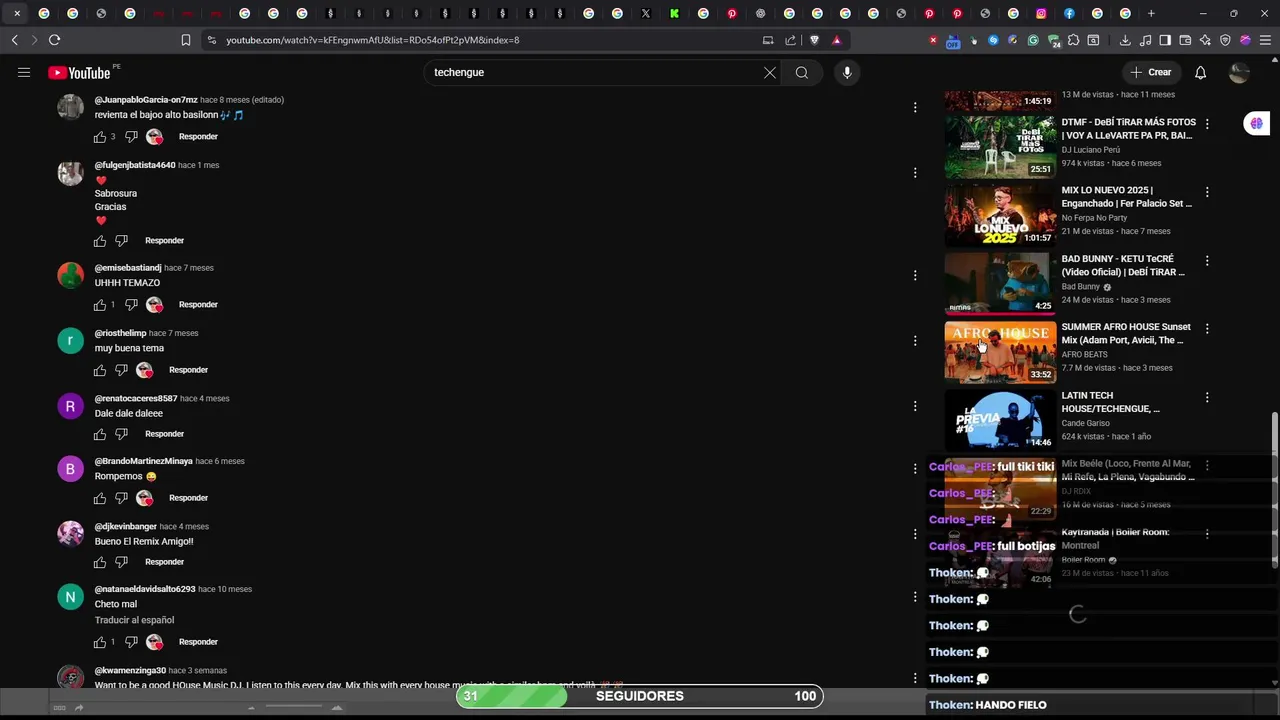Dislike JuanpabloGarcia's comment
This screenshot has width=1280, height=720.
[131, 137]
